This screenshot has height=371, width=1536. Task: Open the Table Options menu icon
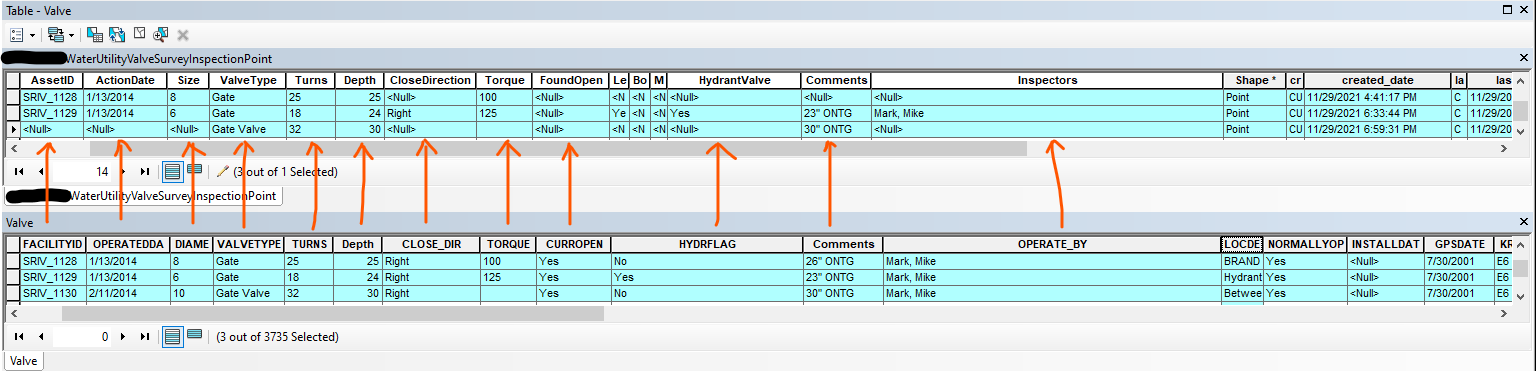16,34
